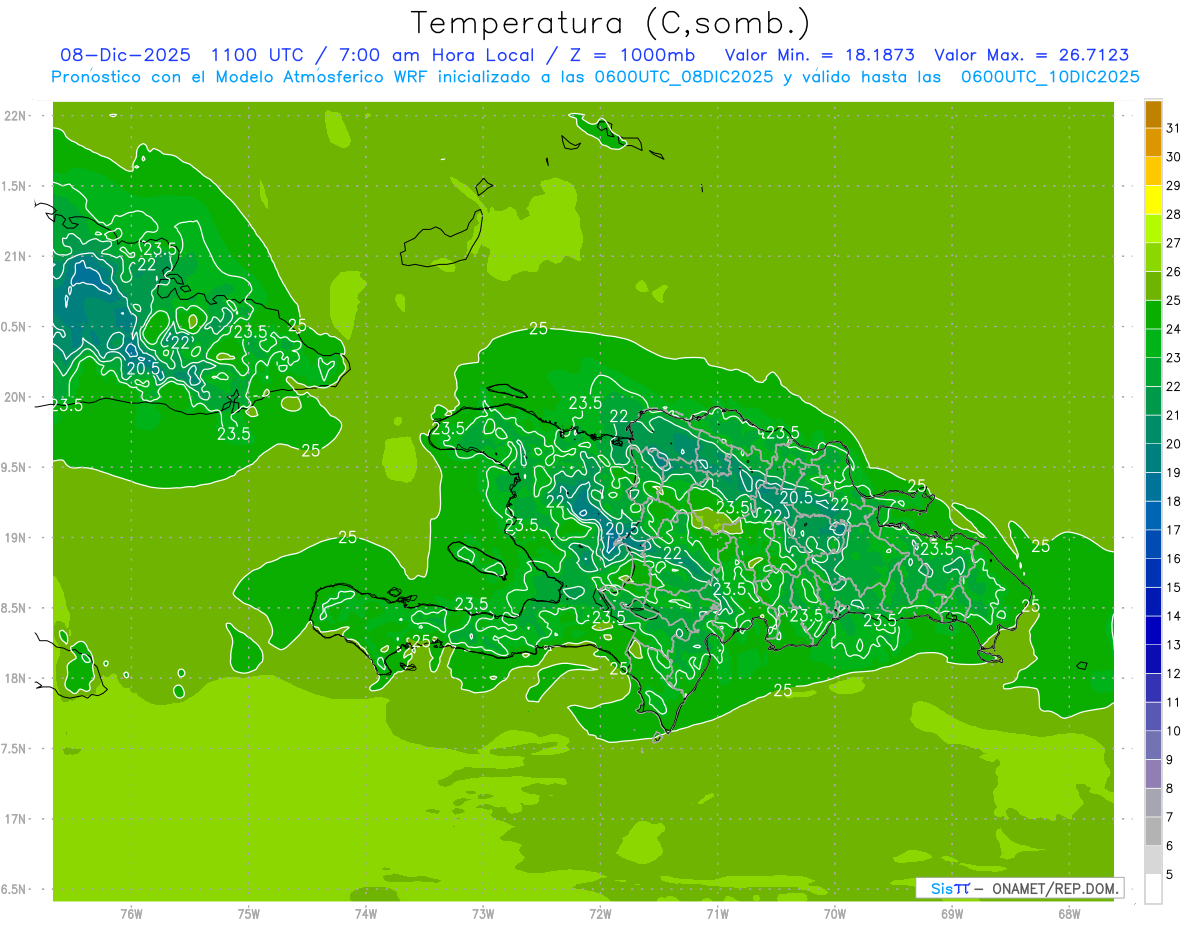Click the 22N latitude label
The image size is (1200, 927).
click(x=16, y=116)
